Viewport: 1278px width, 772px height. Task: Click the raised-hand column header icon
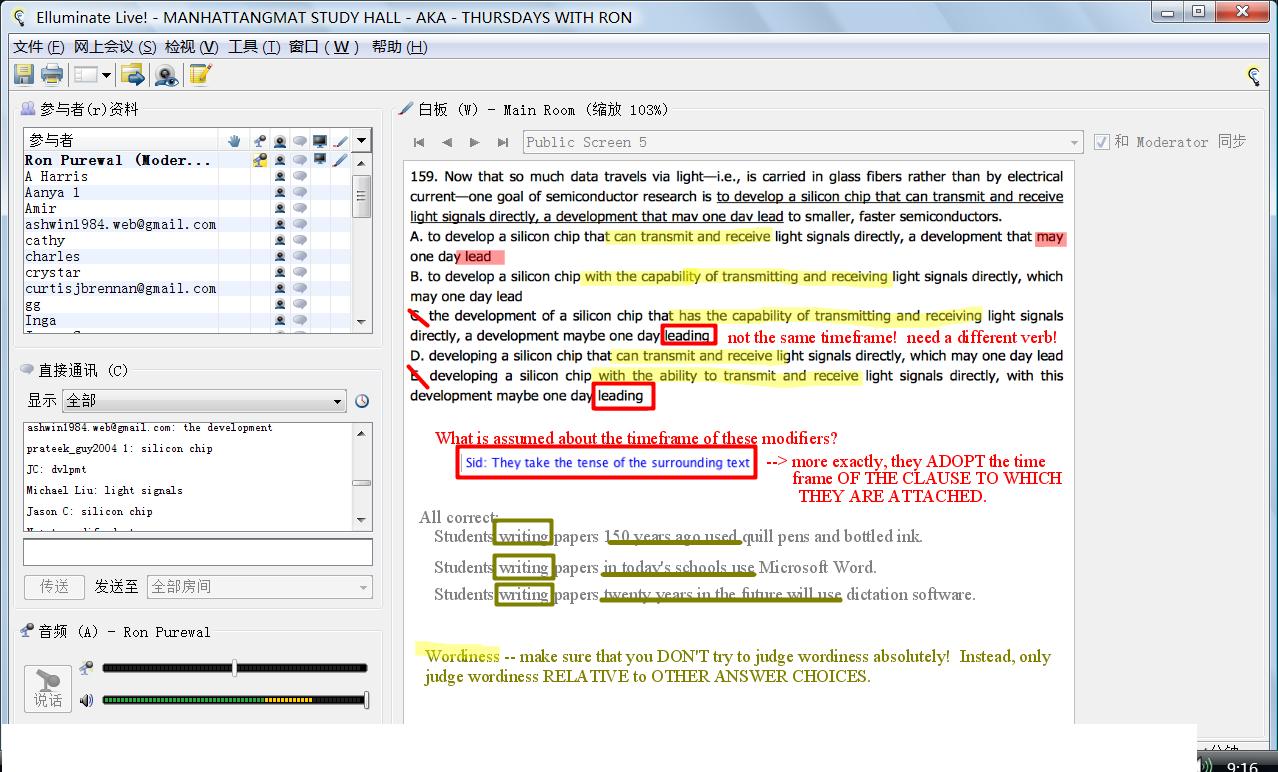click(232, 141)
